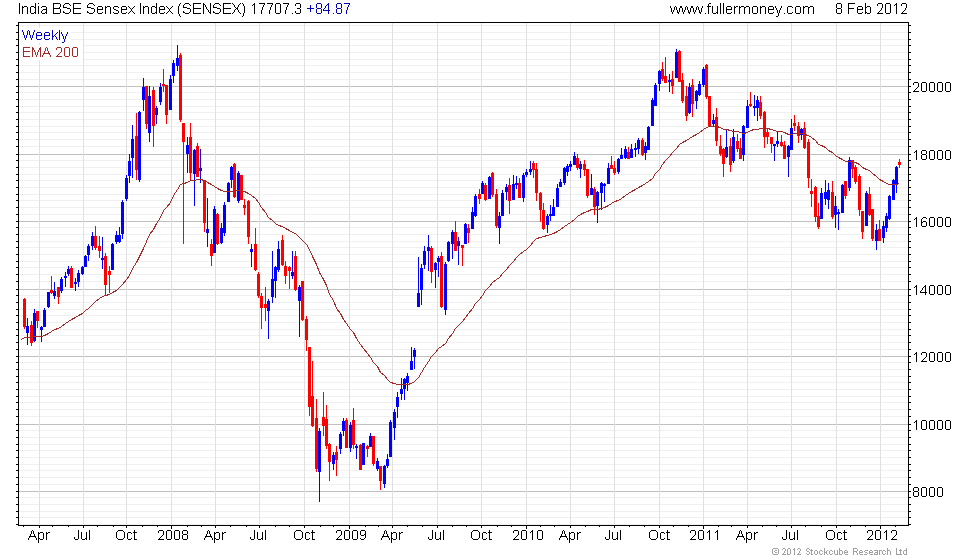Select the 2009 label on time axis
This screenshot has width=960, height=560.
(x=351, y=536)
